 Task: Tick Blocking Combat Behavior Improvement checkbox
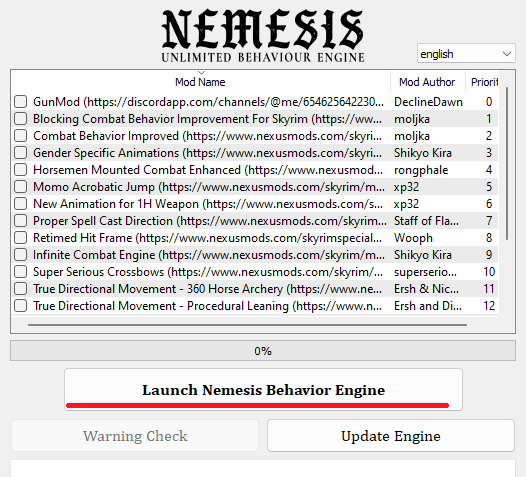(20, 118)
